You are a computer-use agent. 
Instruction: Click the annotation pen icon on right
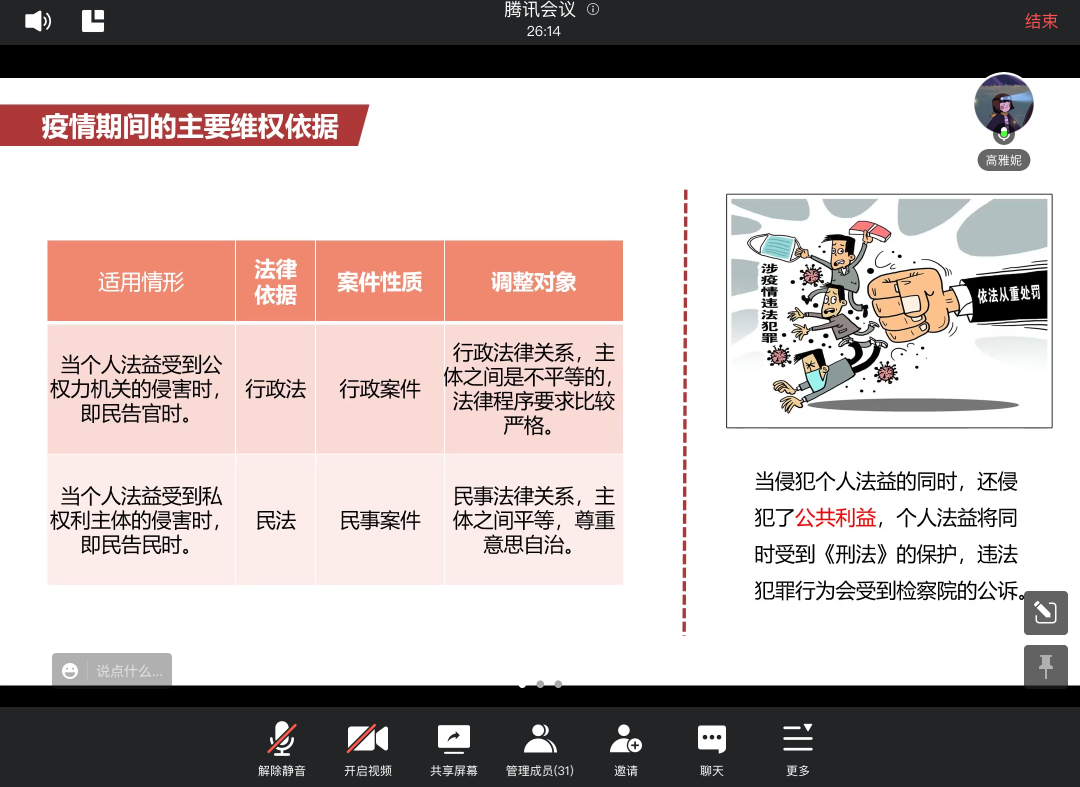[x=1045, y=611]
